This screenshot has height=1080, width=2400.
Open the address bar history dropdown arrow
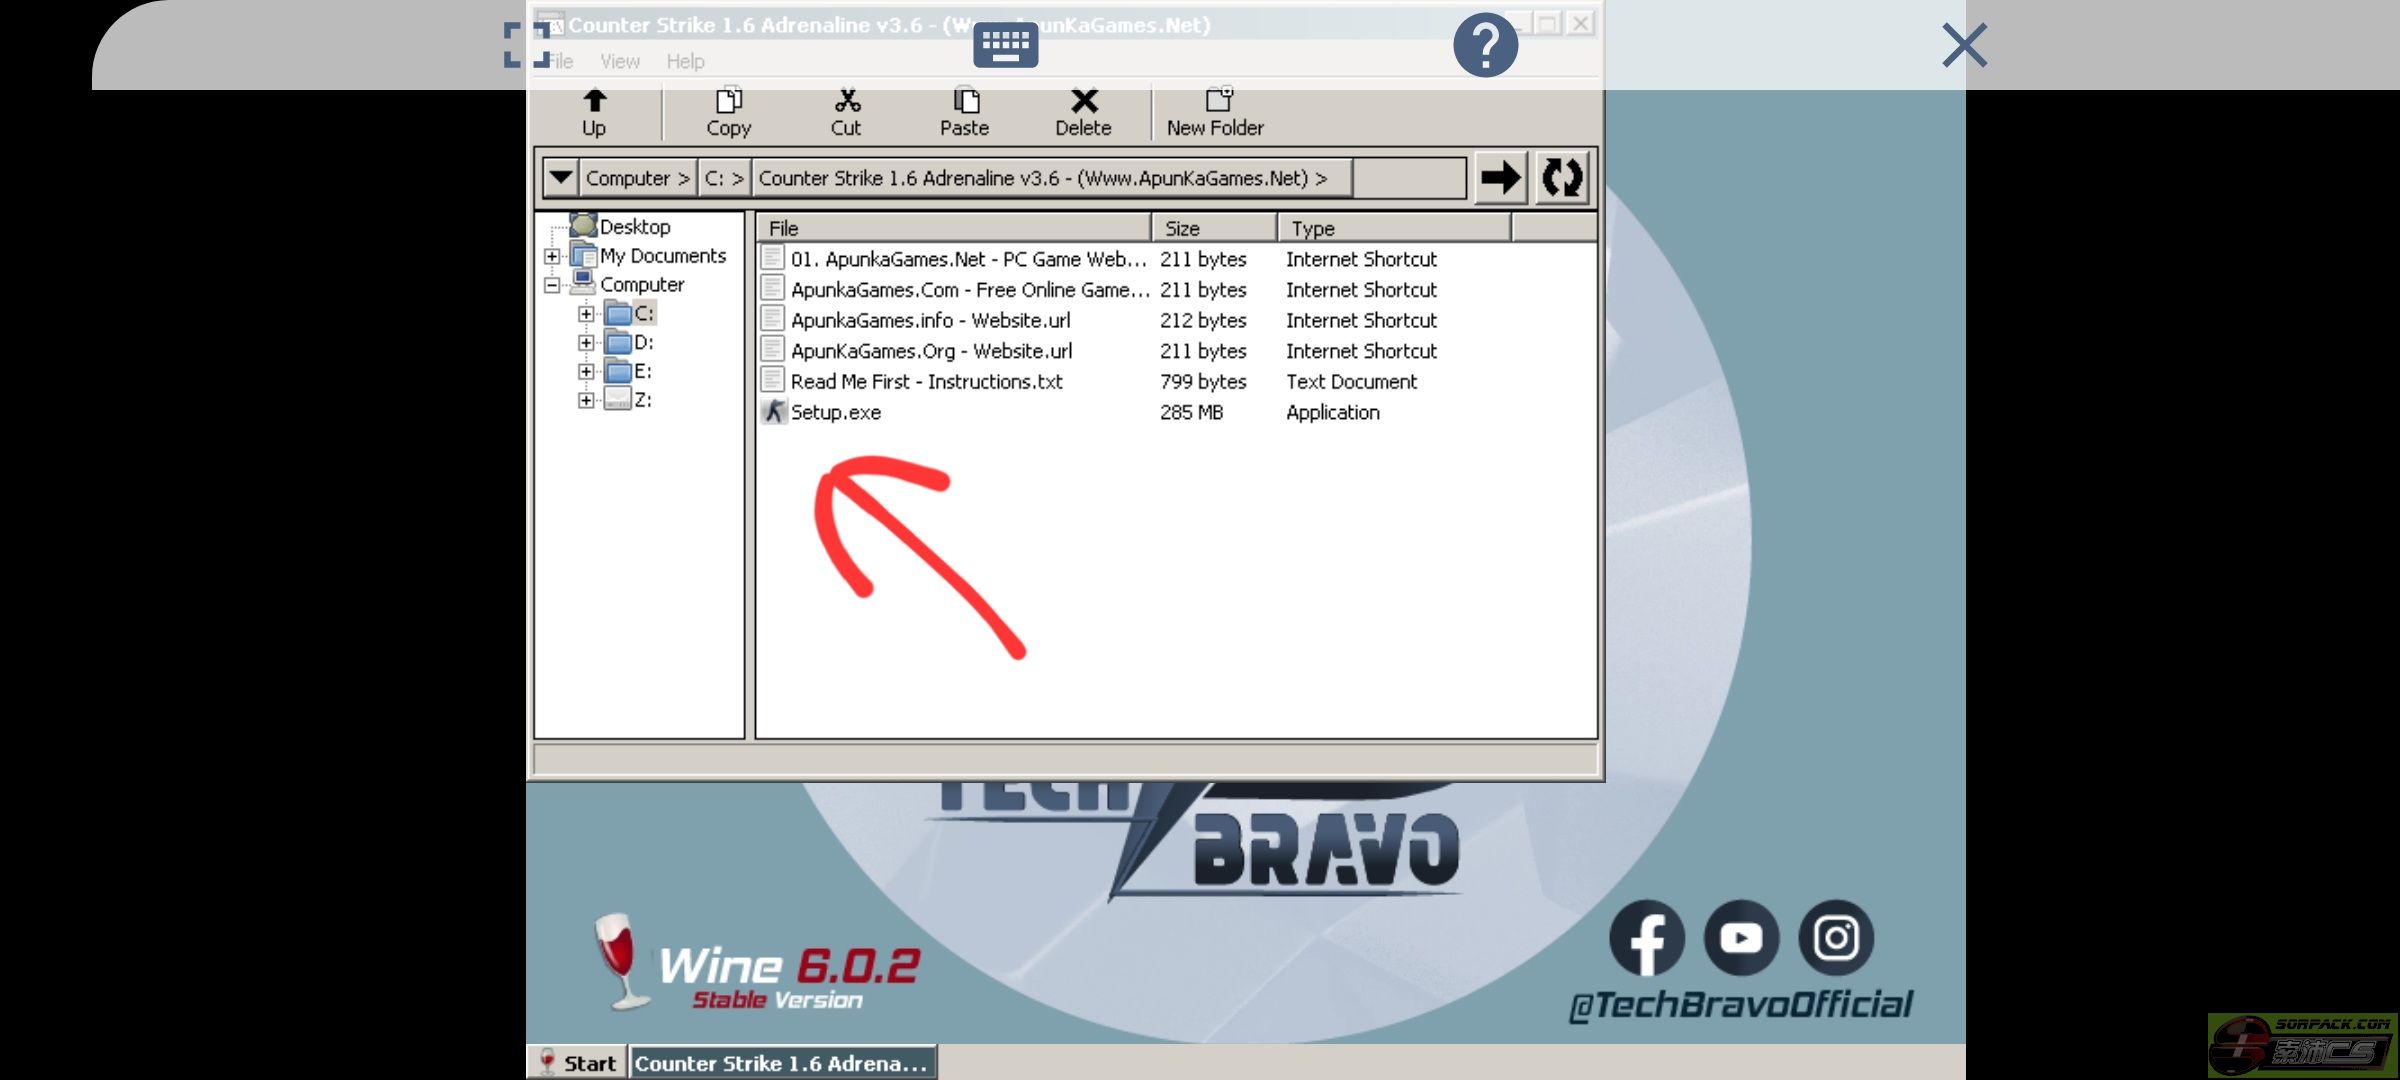pyautogui.click(x=560, y=178)
